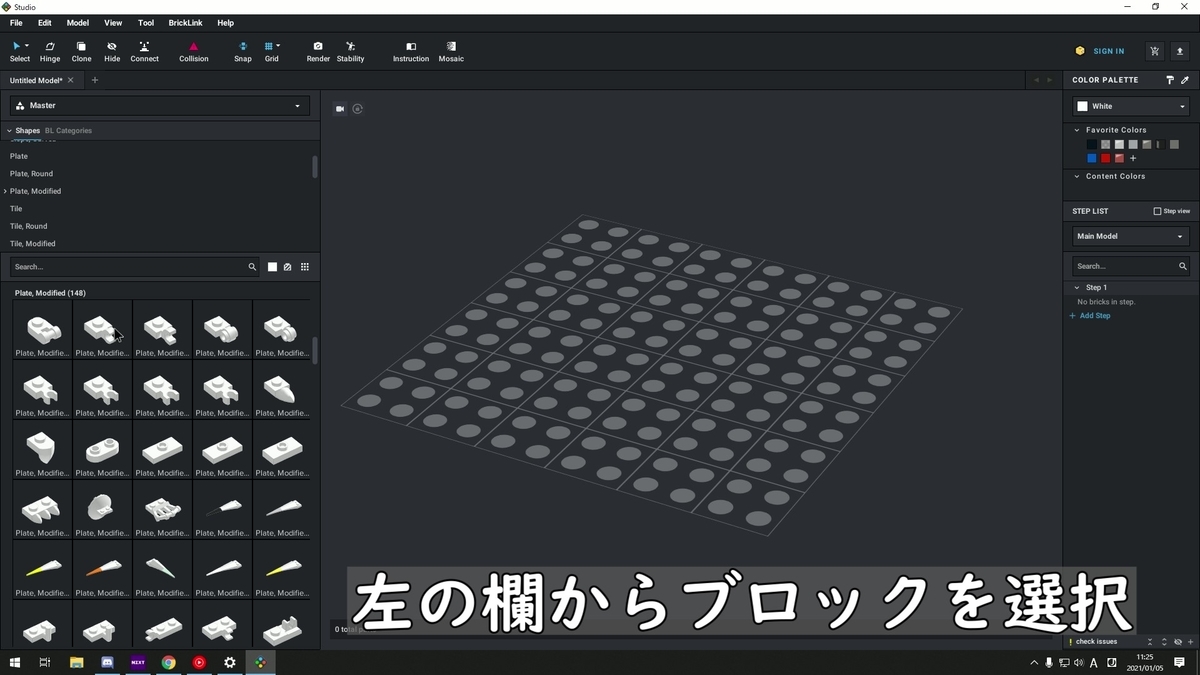Viewport: 1200px width, 675px height.
Task: Select the first Plate, Modified part thumbnail
Action: (43, 331)
